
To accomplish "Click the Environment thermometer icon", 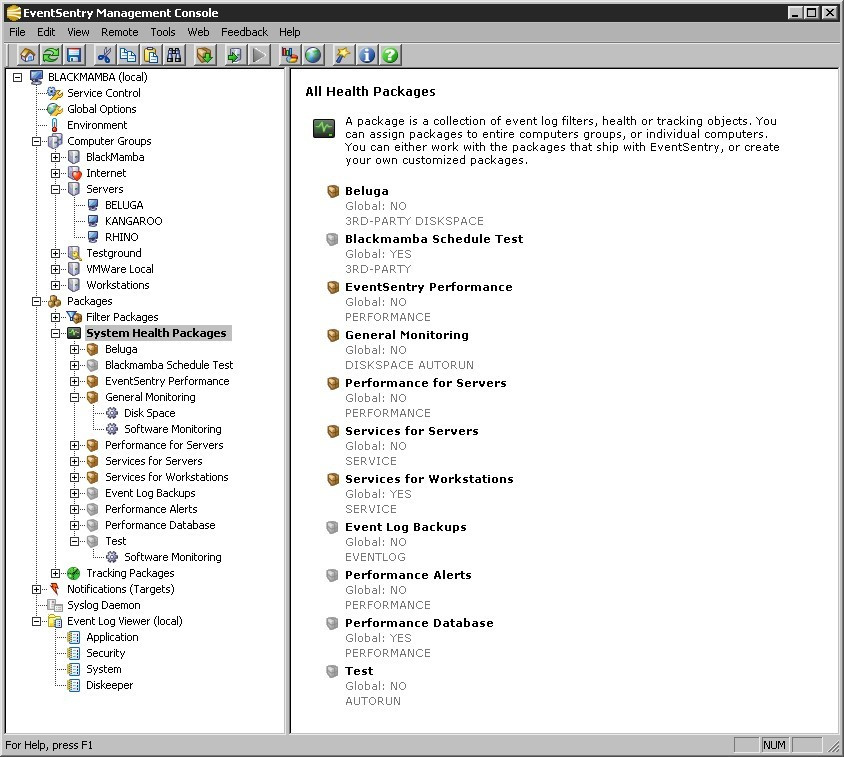I will (54, 125).
